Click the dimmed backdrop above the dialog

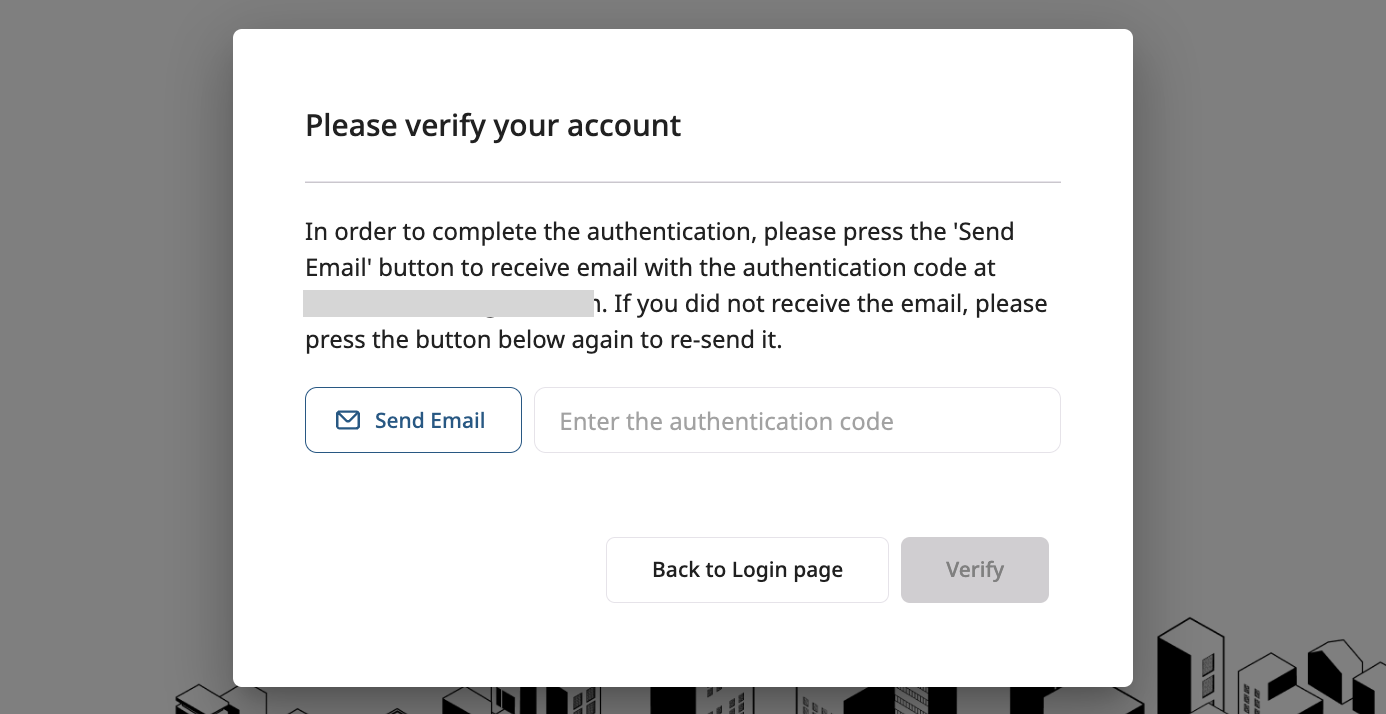click(682, 14)
